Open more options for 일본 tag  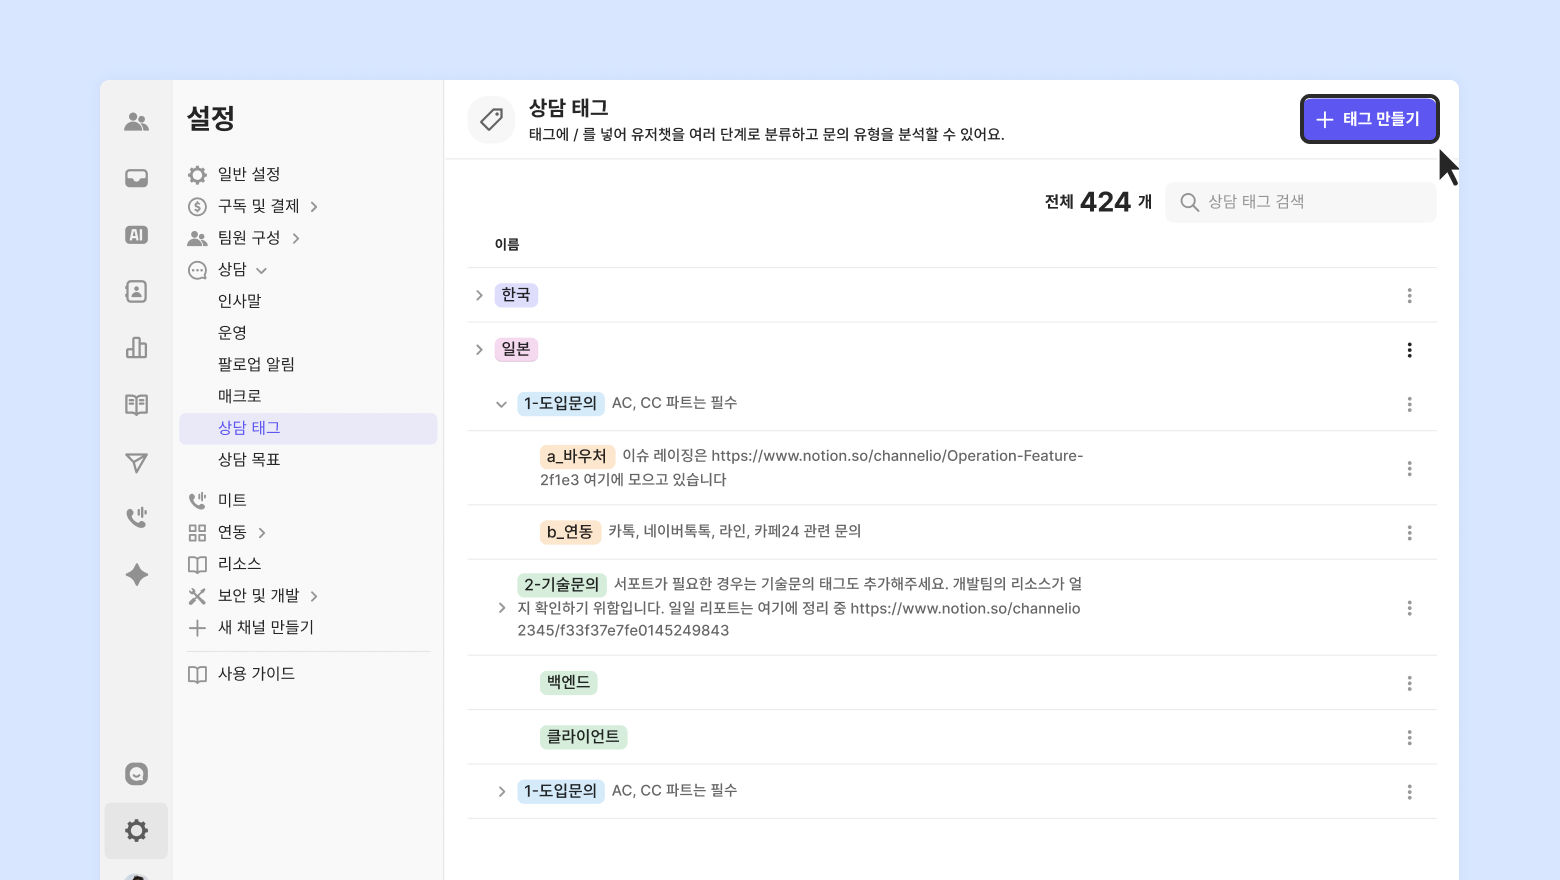click(1409, 350)
